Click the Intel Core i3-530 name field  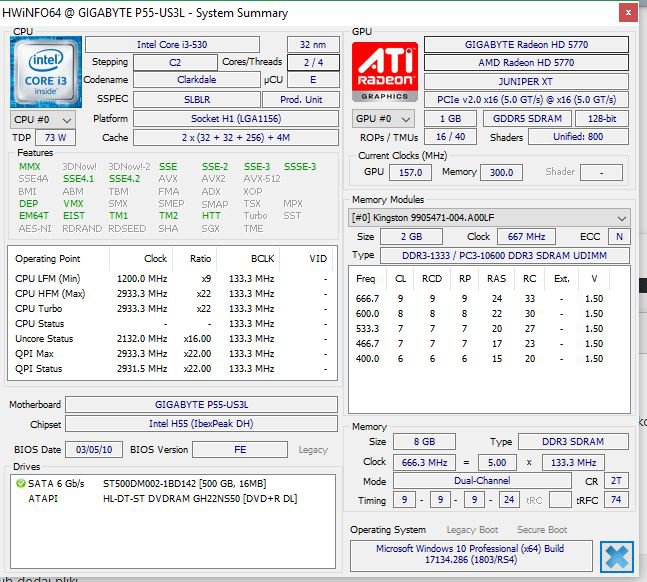[172, 45]
